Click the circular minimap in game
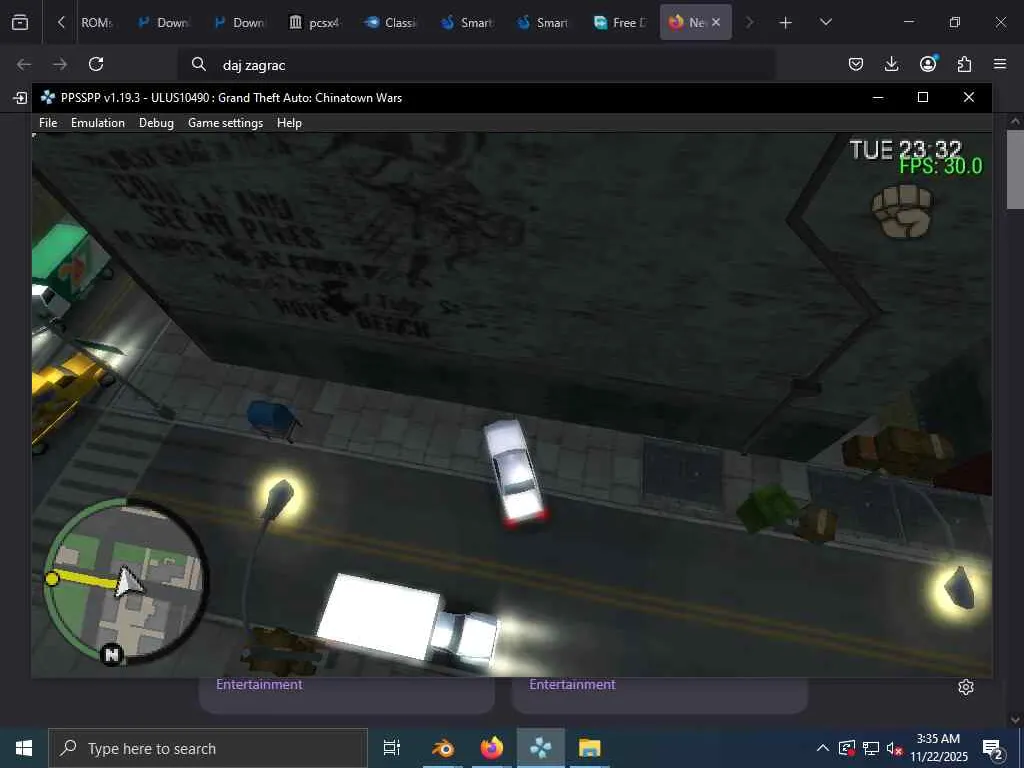The image size is (1024, 768). click(x=125, y=581)
